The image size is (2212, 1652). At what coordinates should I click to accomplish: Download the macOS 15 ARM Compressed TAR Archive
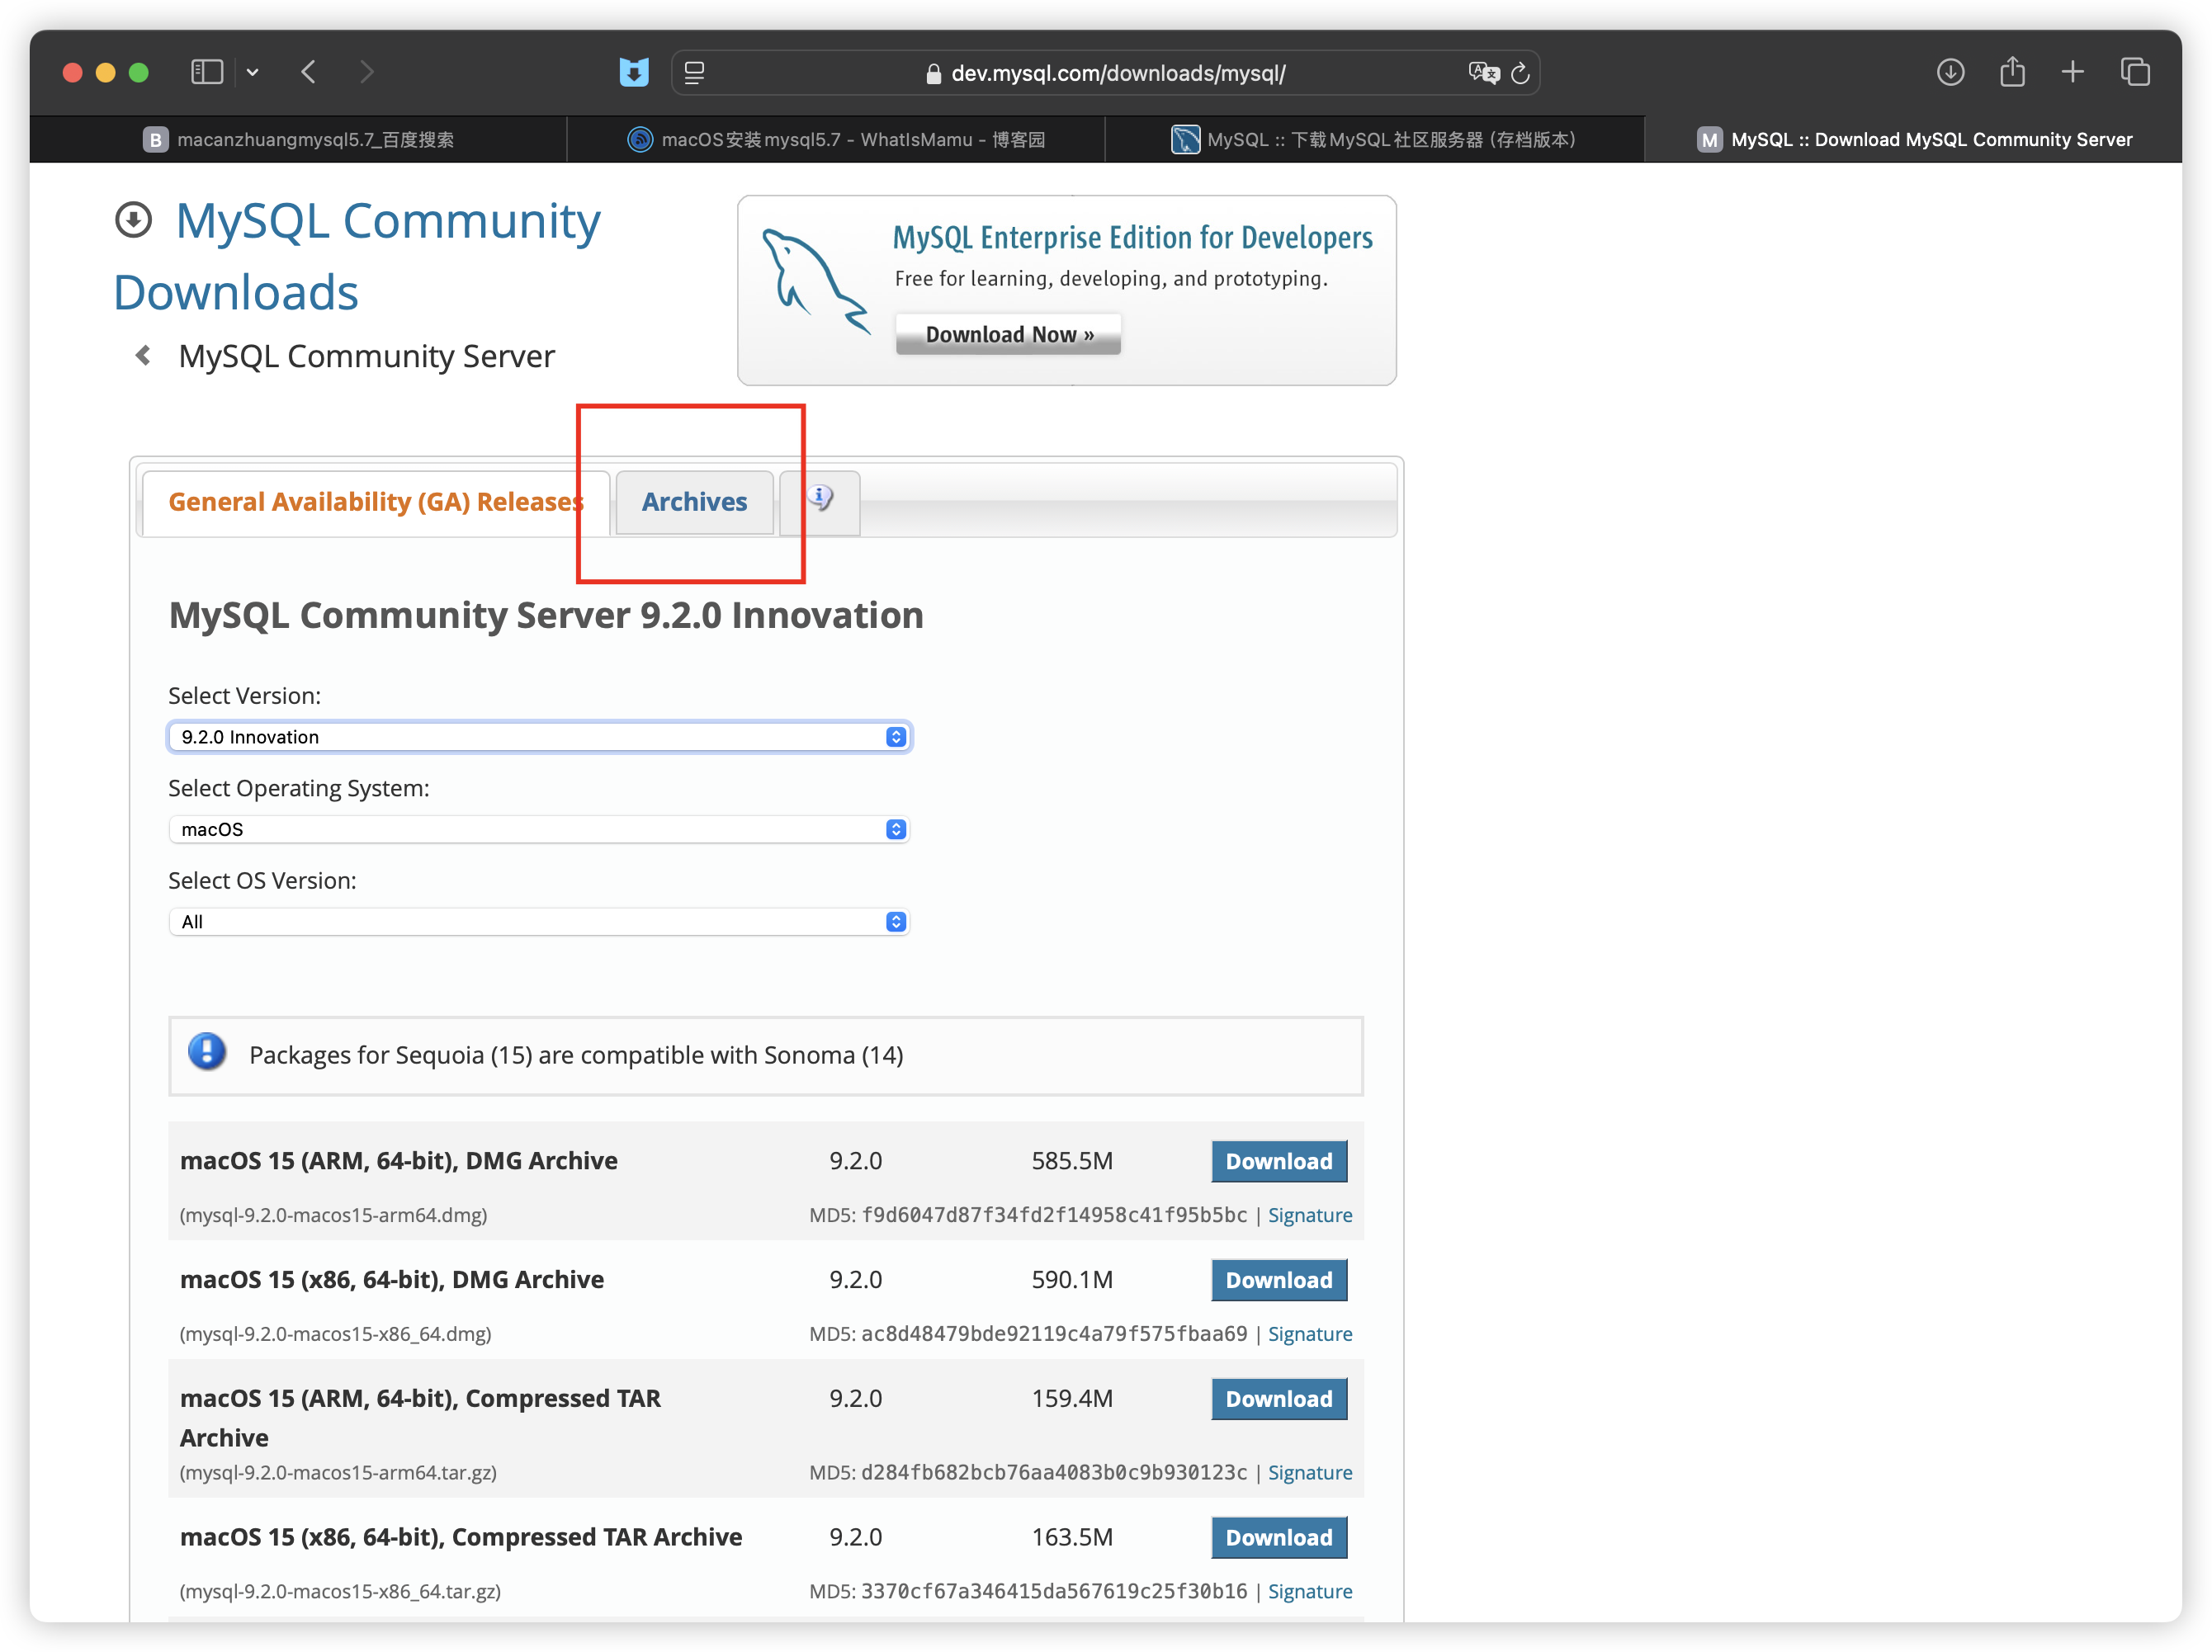[x=1279, y=1399]
